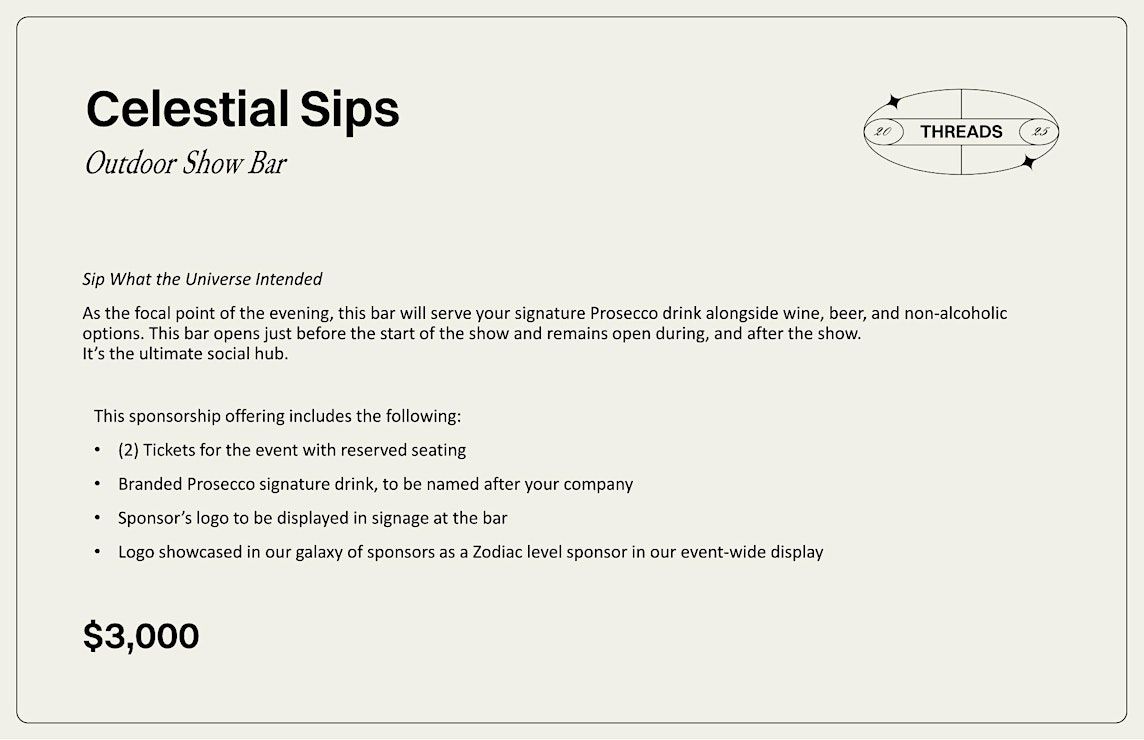Viewport: 1144px width, 740px height.
Task: Click the sponsor's logo signage bullet
Action: tap(312, 518)
